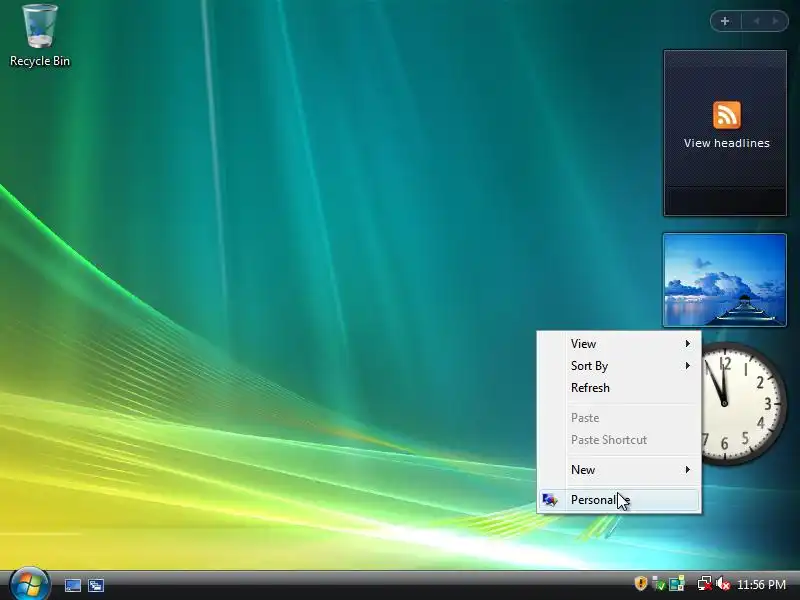Open the Windows Sidebar tray icon
This screenshot has height=600, width=800.
[x=677, y=584]
